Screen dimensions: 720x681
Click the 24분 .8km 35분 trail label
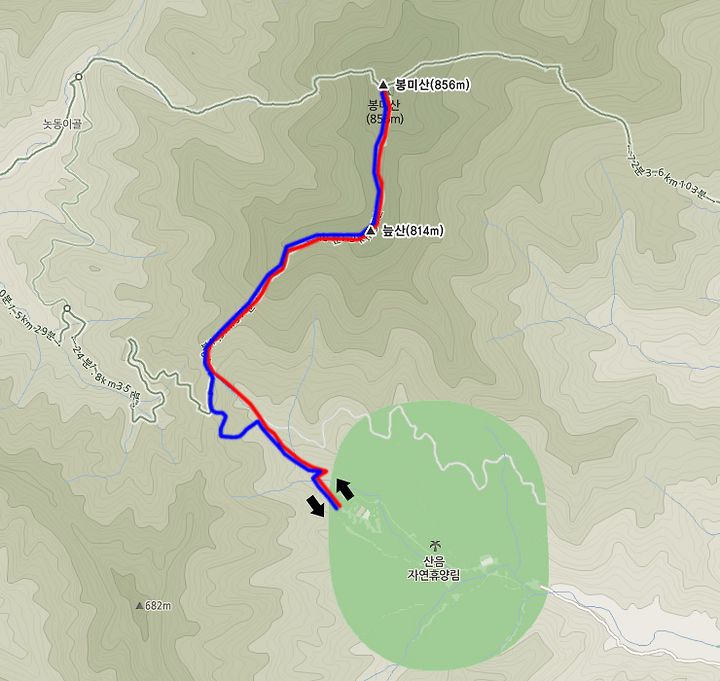click(x=106, y=370)
